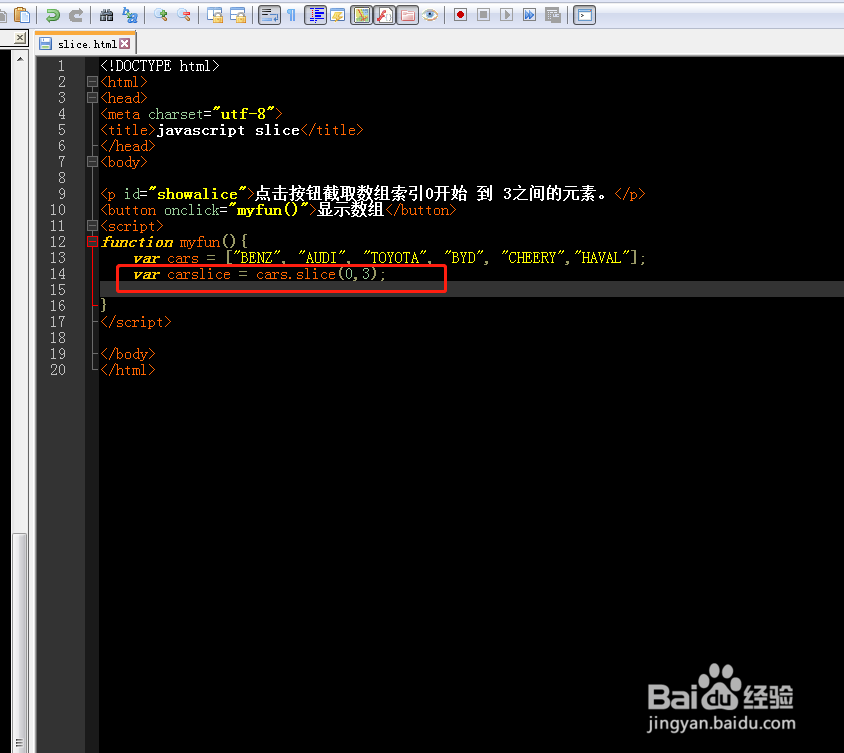Play back the recorded macro
Image resolution: width=844 pixels, height=753 pixels.
(x=507, y=15)
